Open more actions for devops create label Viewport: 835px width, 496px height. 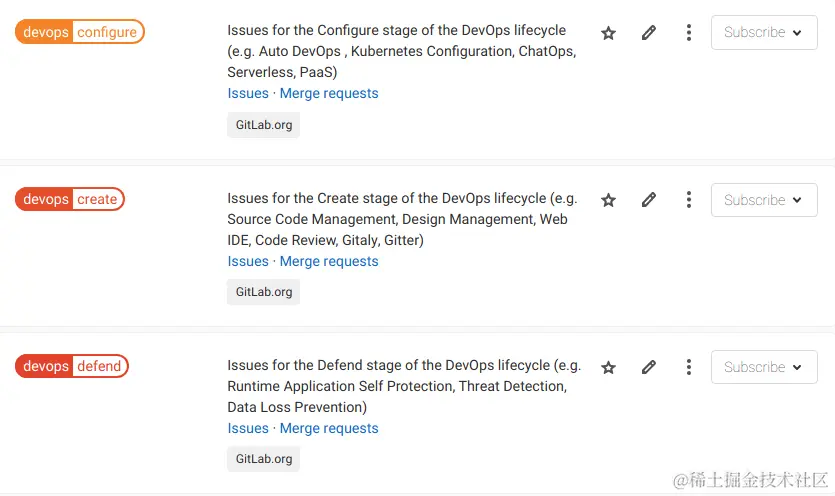[689, 200]
